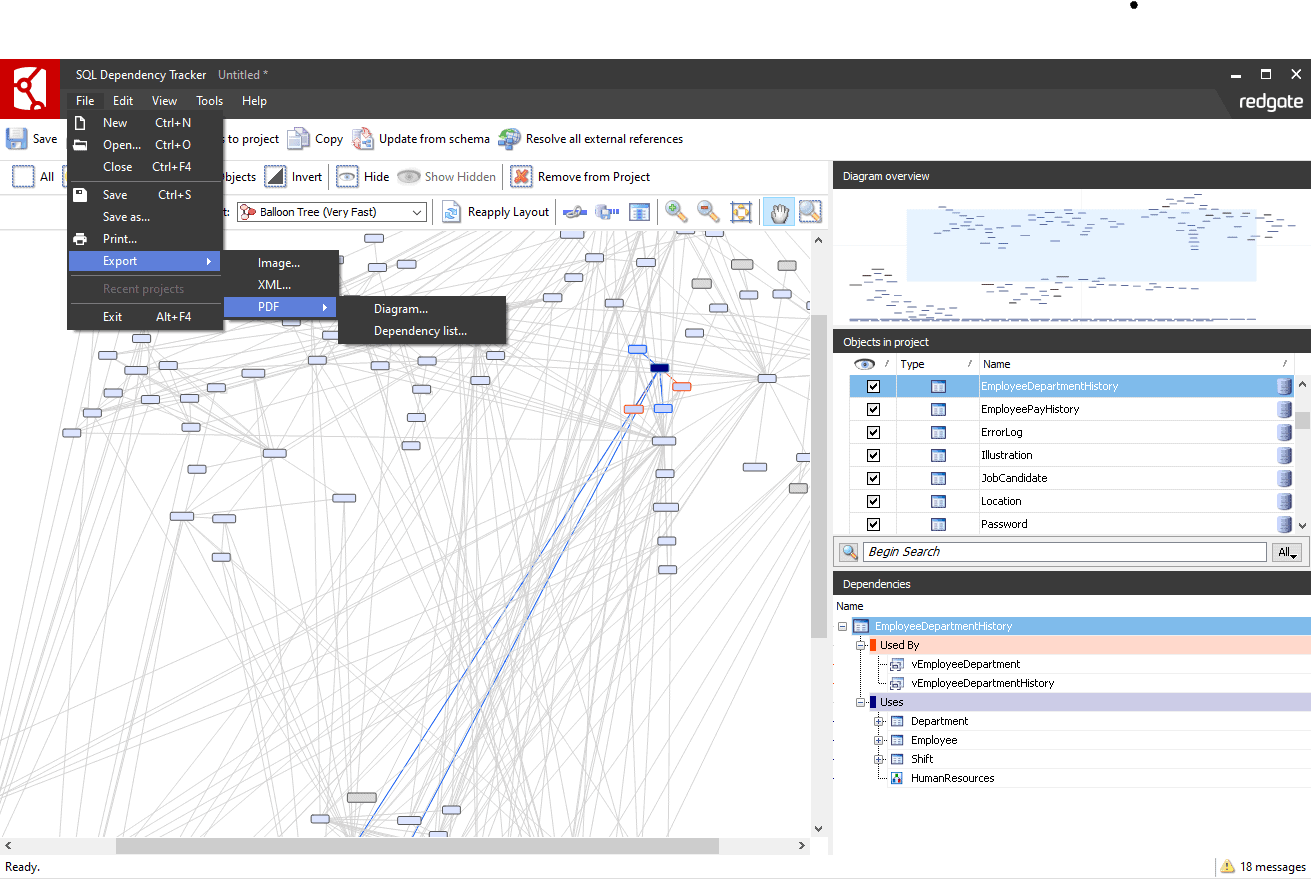Click the objects list scroll down arrow
Image resolution: width=1311 pixels, height=879 pixels.
(x=1303, y=525)
